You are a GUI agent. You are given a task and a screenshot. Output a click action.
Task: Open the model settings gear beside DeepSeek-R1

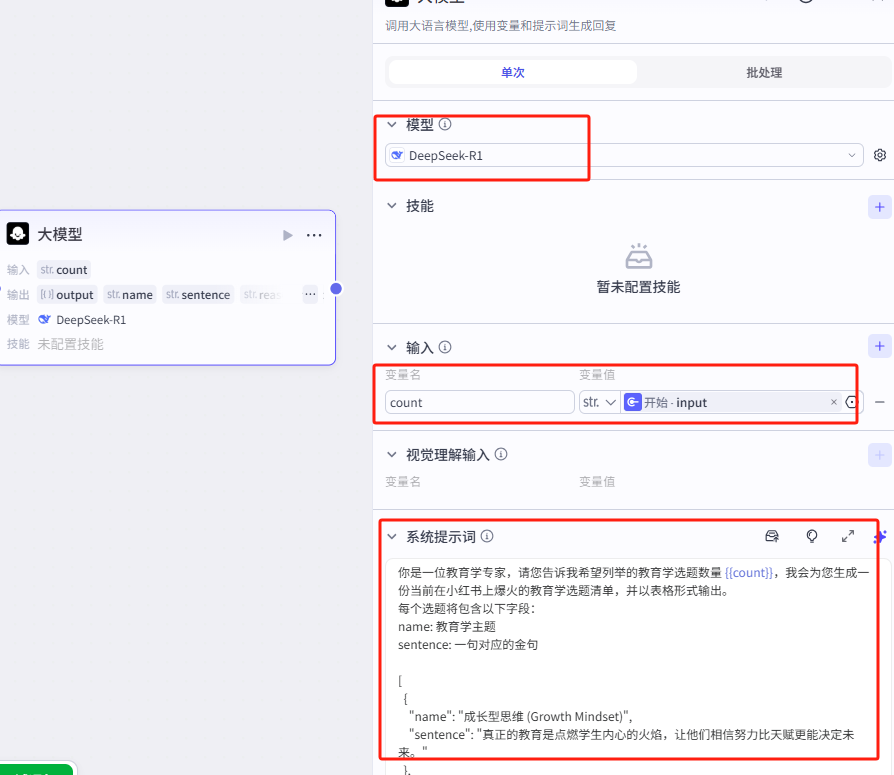coord(879,155)
